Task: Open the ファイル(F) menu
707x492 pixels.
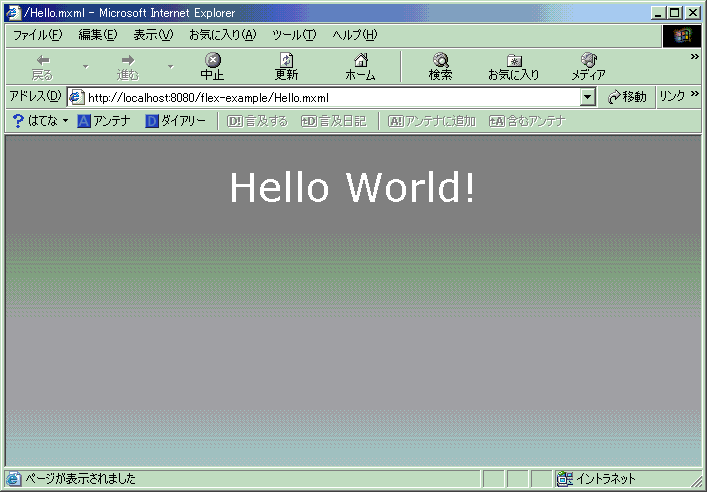Action: coord(37,35)
